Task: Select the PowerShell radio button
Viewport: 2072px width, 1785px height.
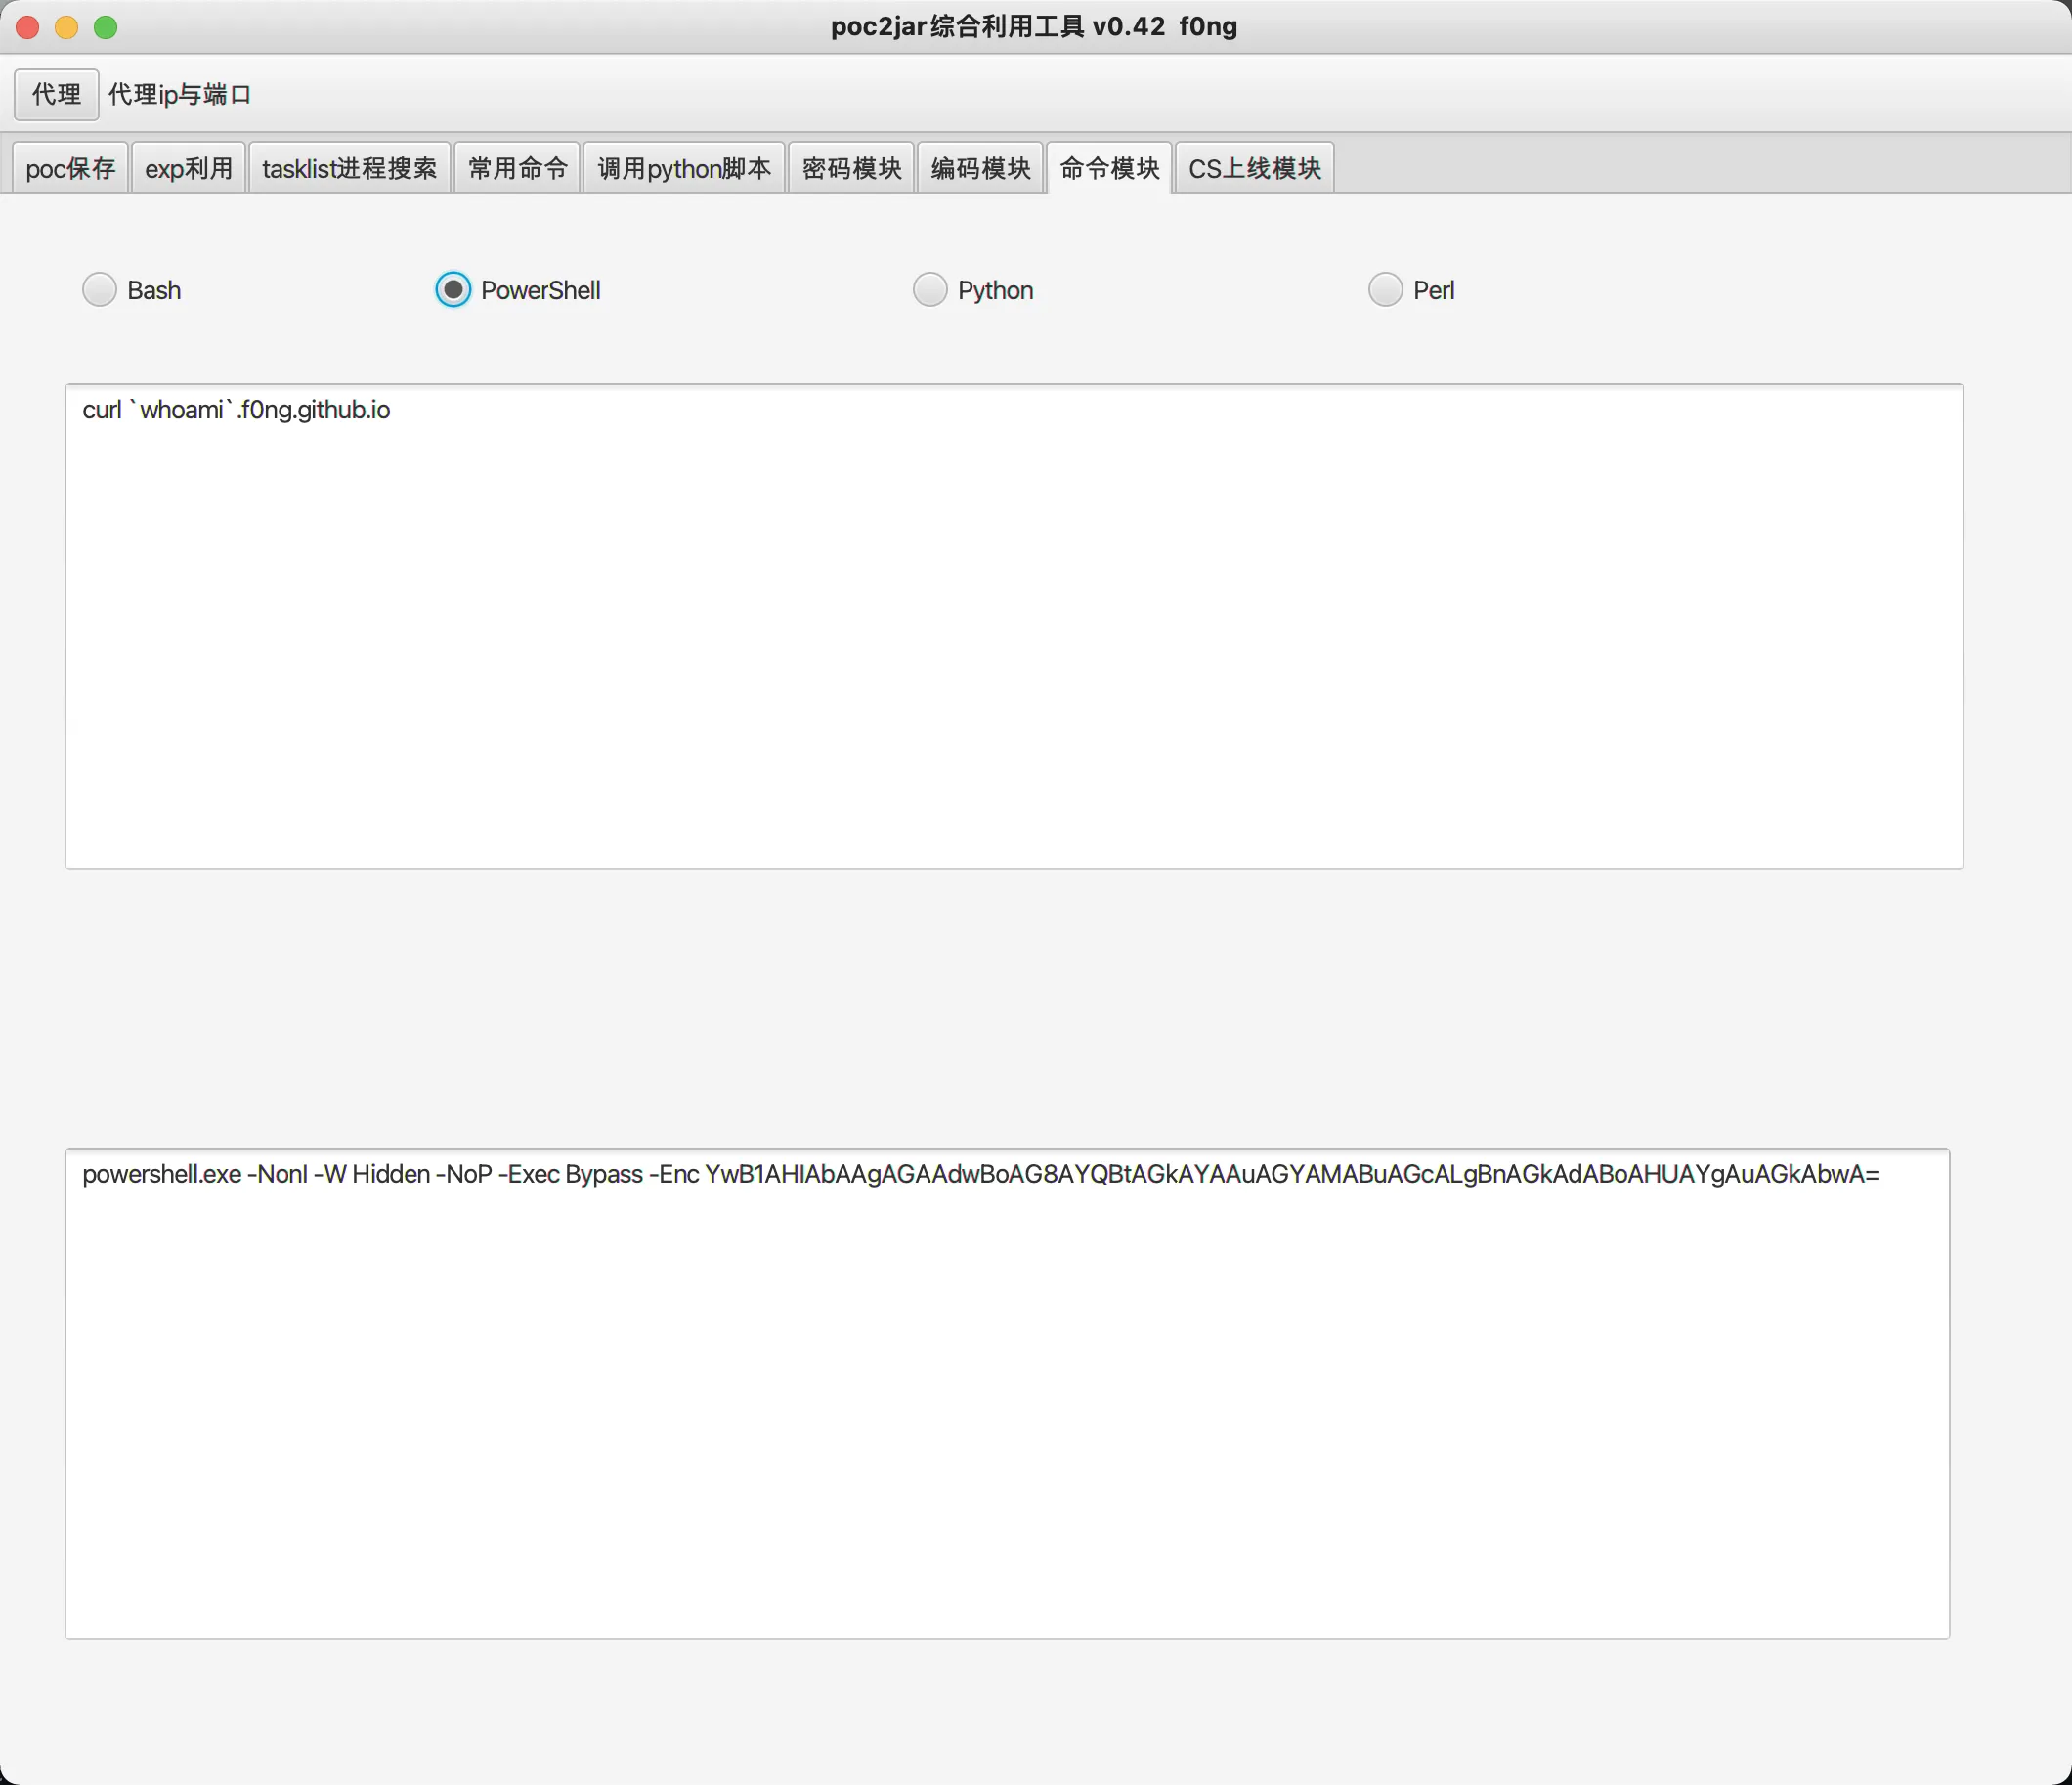Action: click(453, 290)
